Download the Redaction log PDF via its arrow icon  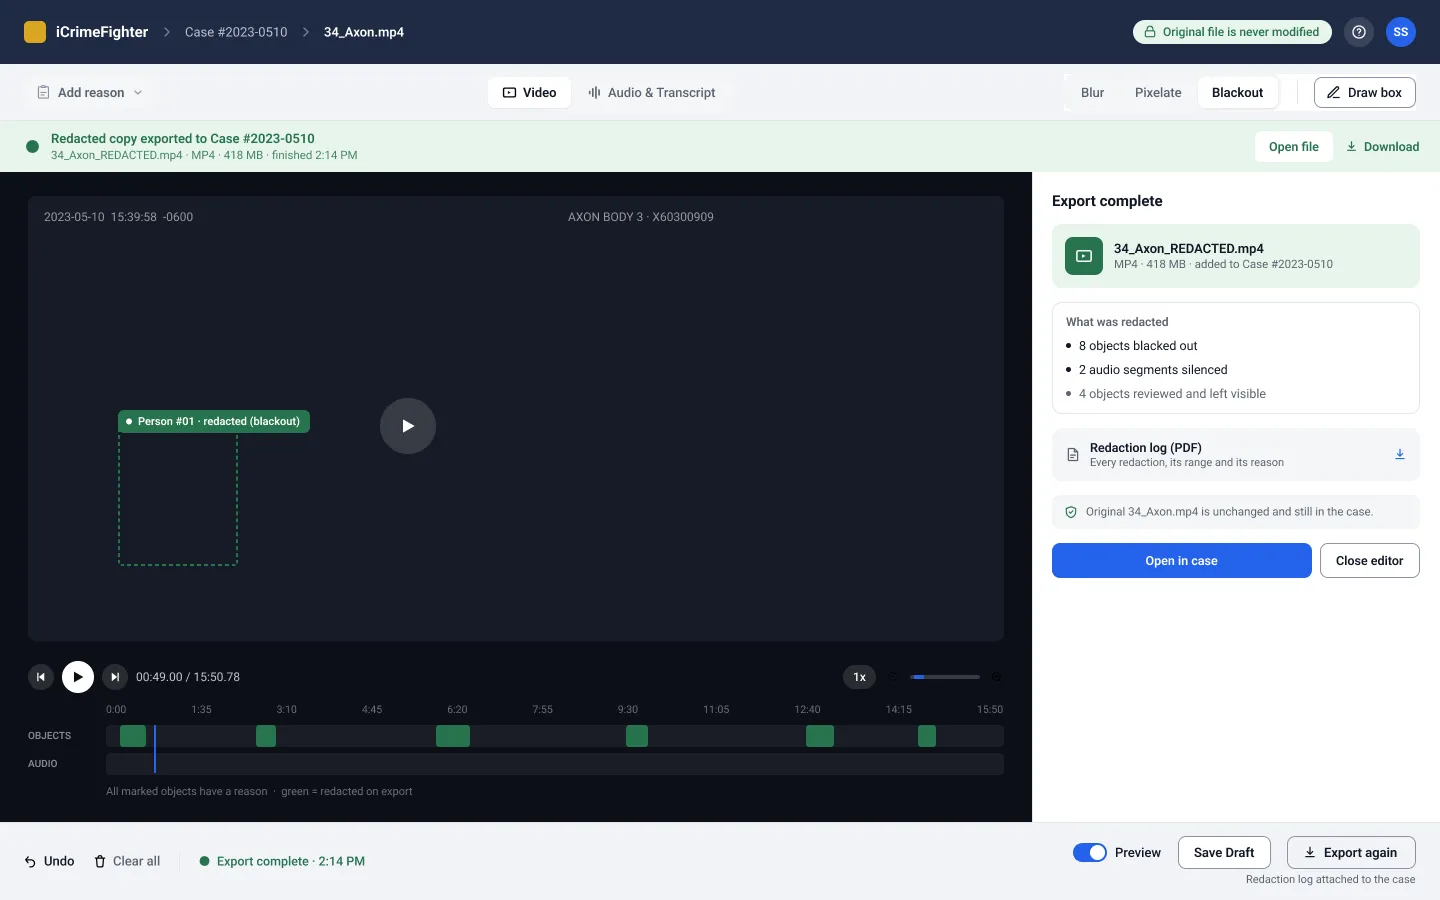[1400, 455]
